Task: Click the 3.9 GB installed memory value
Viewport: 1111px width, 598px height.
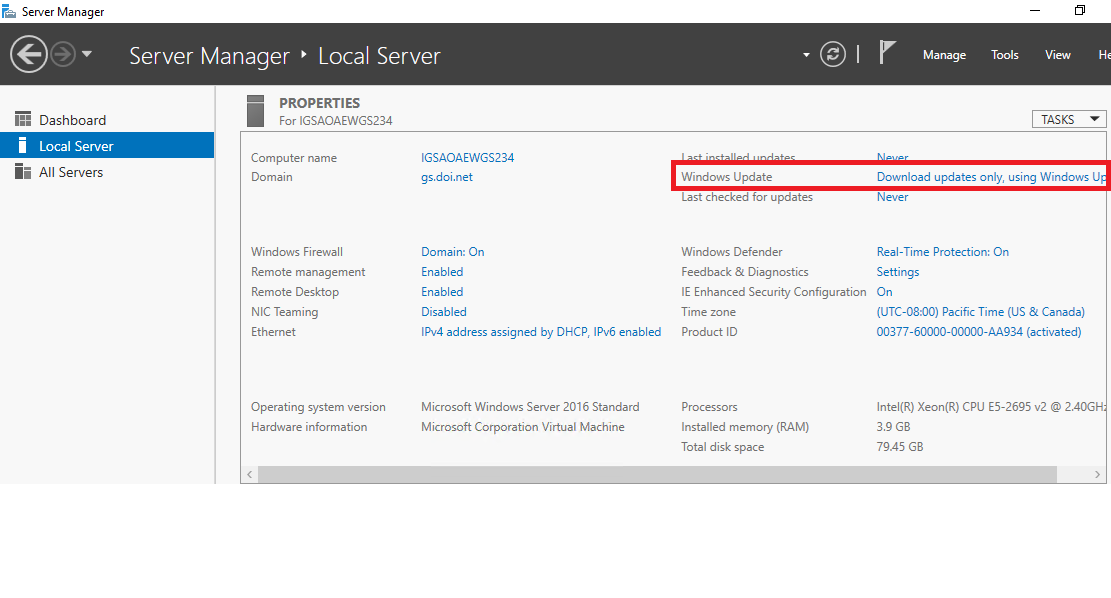Action: coord(893,427)
